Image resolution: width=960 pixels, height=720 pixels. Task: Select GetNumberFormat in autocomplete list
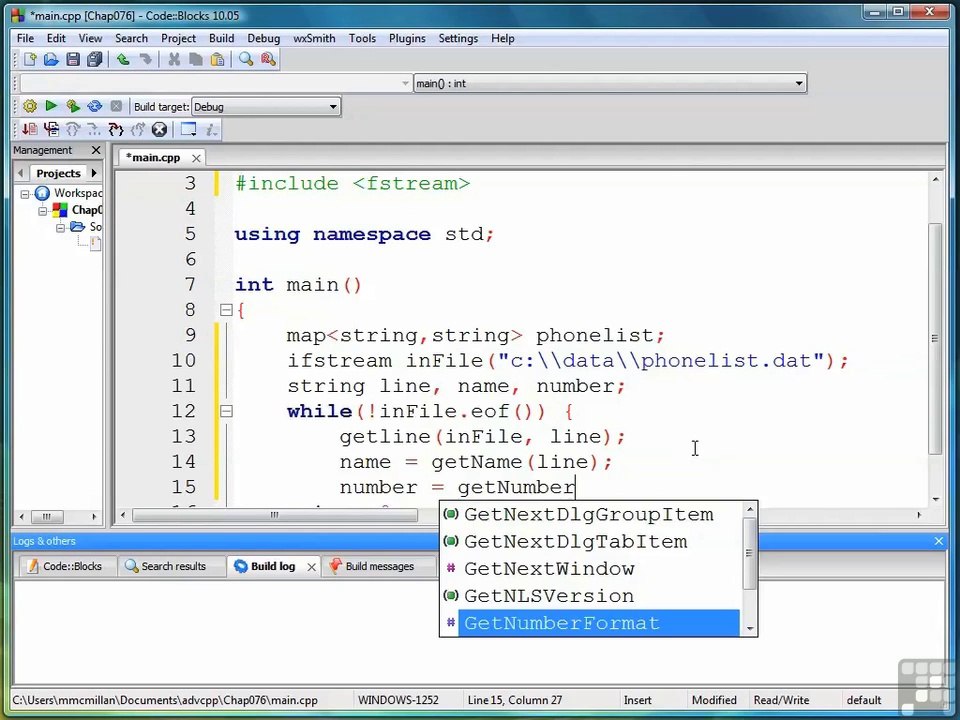click(599, 623)
